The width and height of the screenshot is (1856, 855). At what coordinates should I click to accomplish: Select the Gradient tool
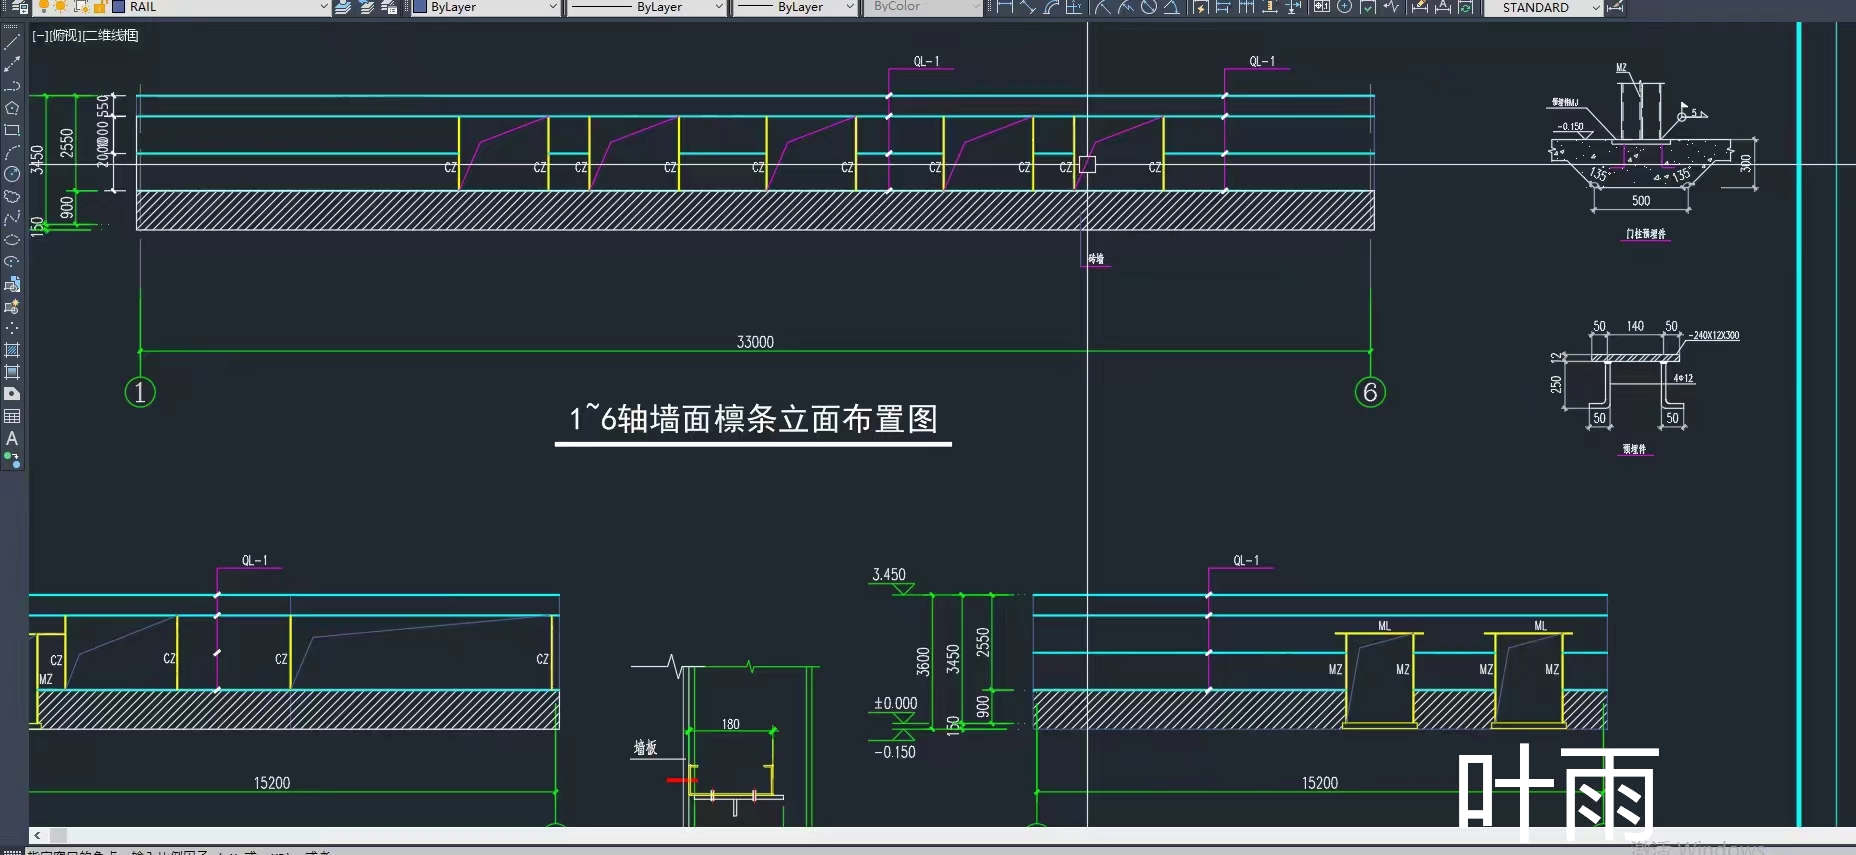(12, 372)
